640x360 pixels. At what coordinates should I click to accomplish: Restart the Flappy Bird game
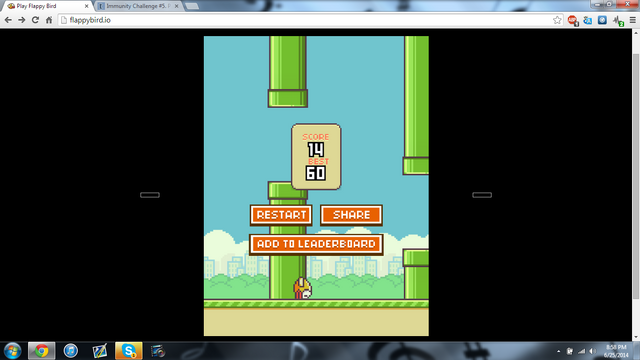coord(281,215)
